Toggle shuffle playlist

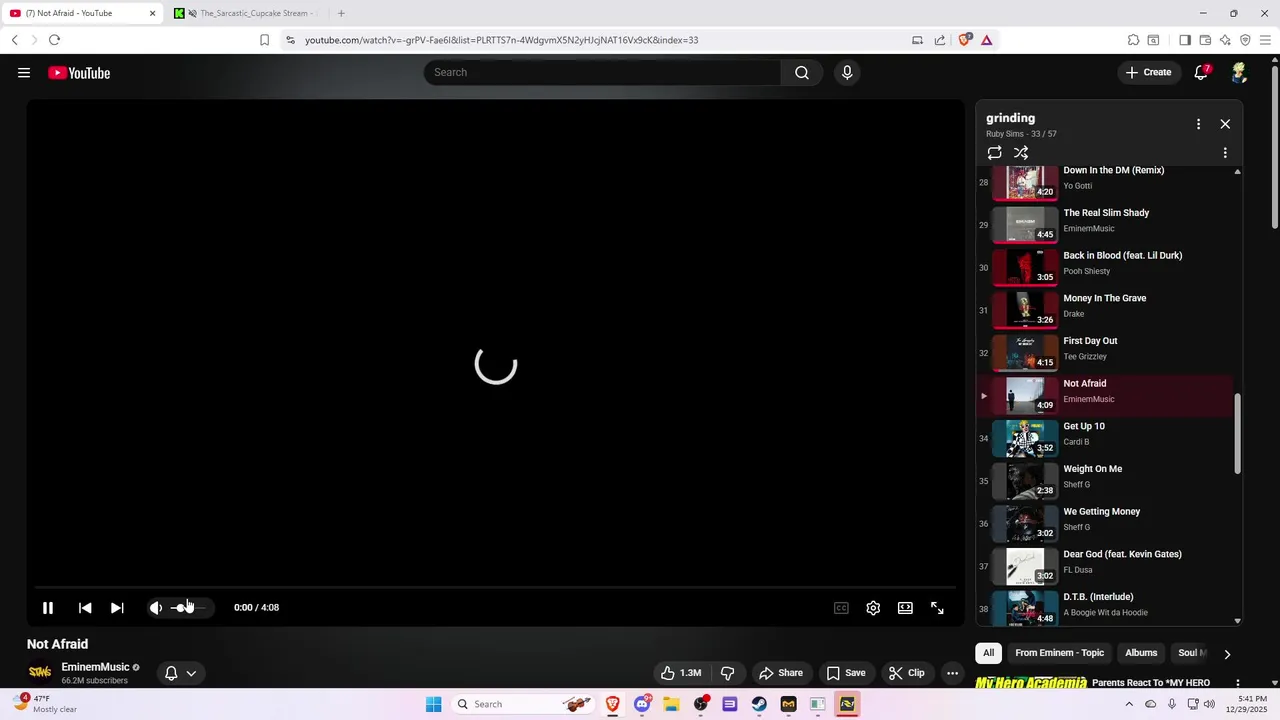click(1021, 153)
